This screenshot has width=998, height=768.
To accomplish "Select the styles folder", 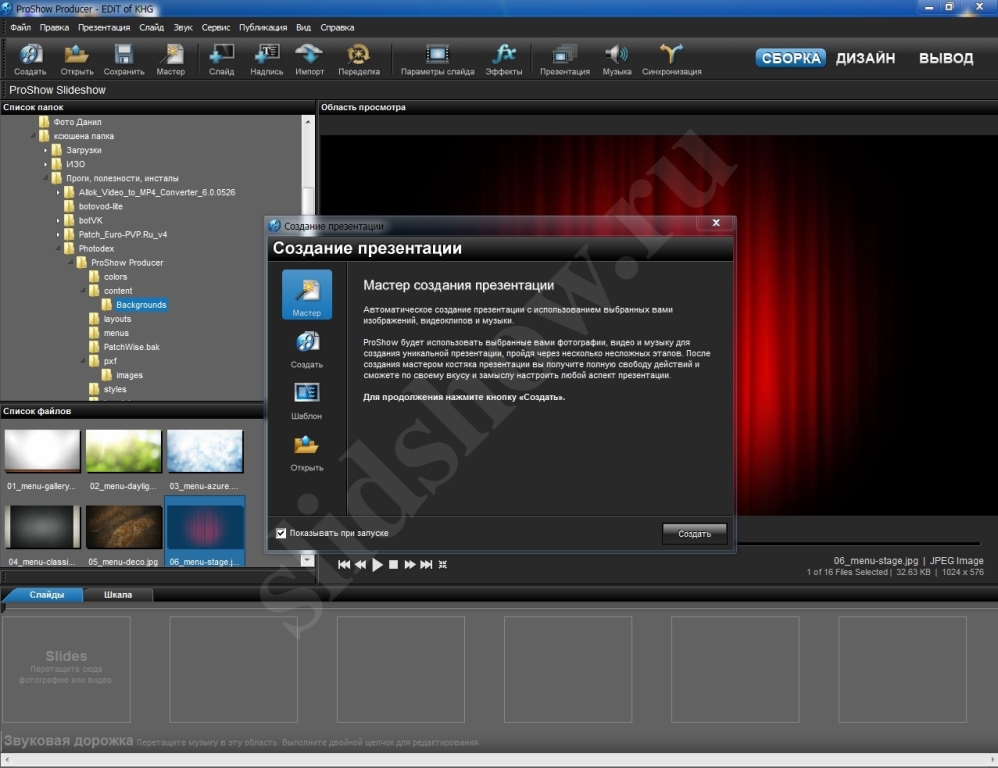I will click(x=115, y=389).
